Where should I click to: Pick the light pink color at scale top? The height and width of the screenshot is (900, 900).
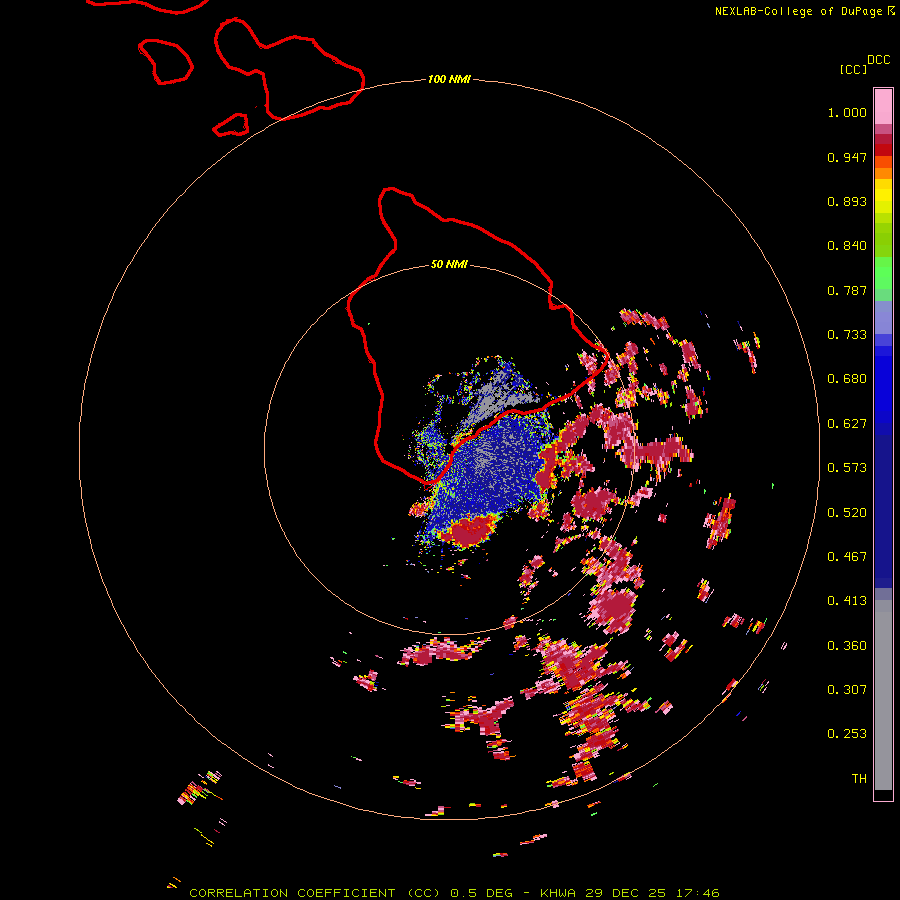coord(883,106)
